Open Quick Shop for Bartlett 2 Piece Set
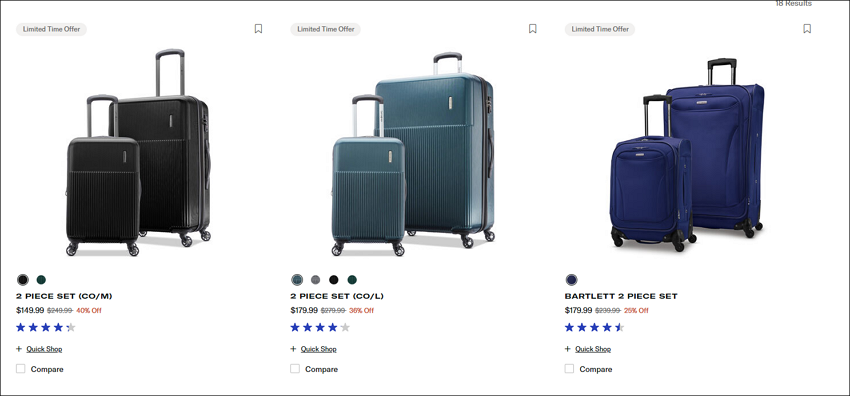 pos(593,349)
